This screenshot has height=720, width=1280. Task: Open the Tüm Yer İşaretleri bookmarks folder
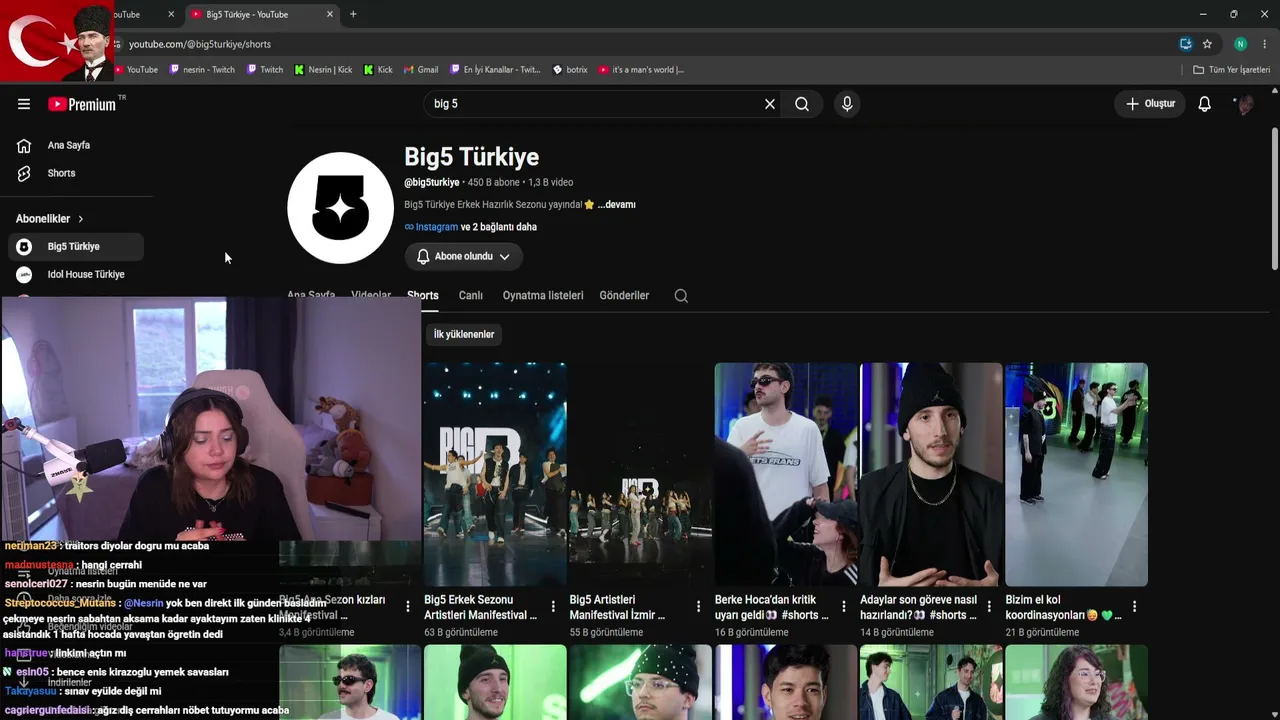click(1231, 70)
